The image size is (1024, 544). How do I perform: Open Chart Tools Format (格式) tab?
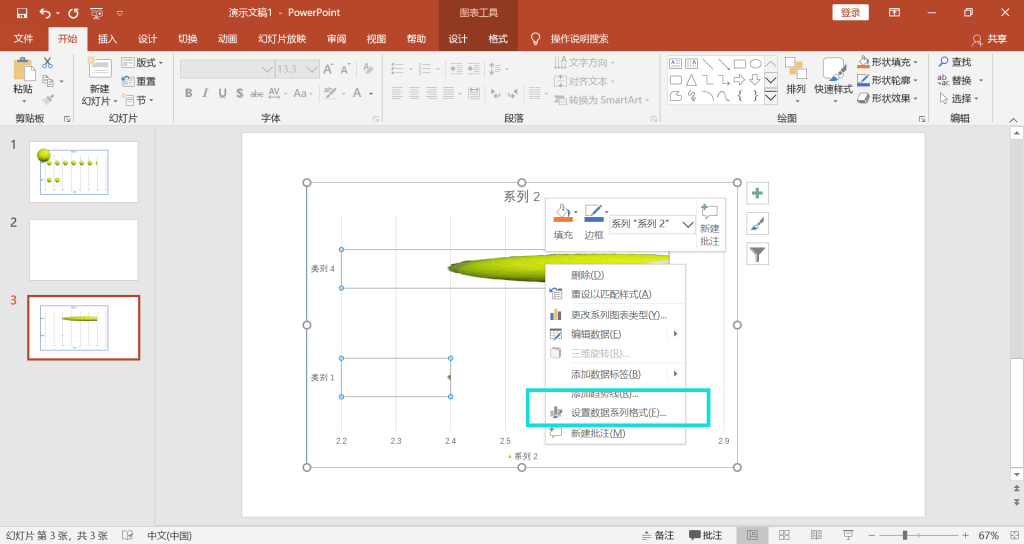point(498,39)
